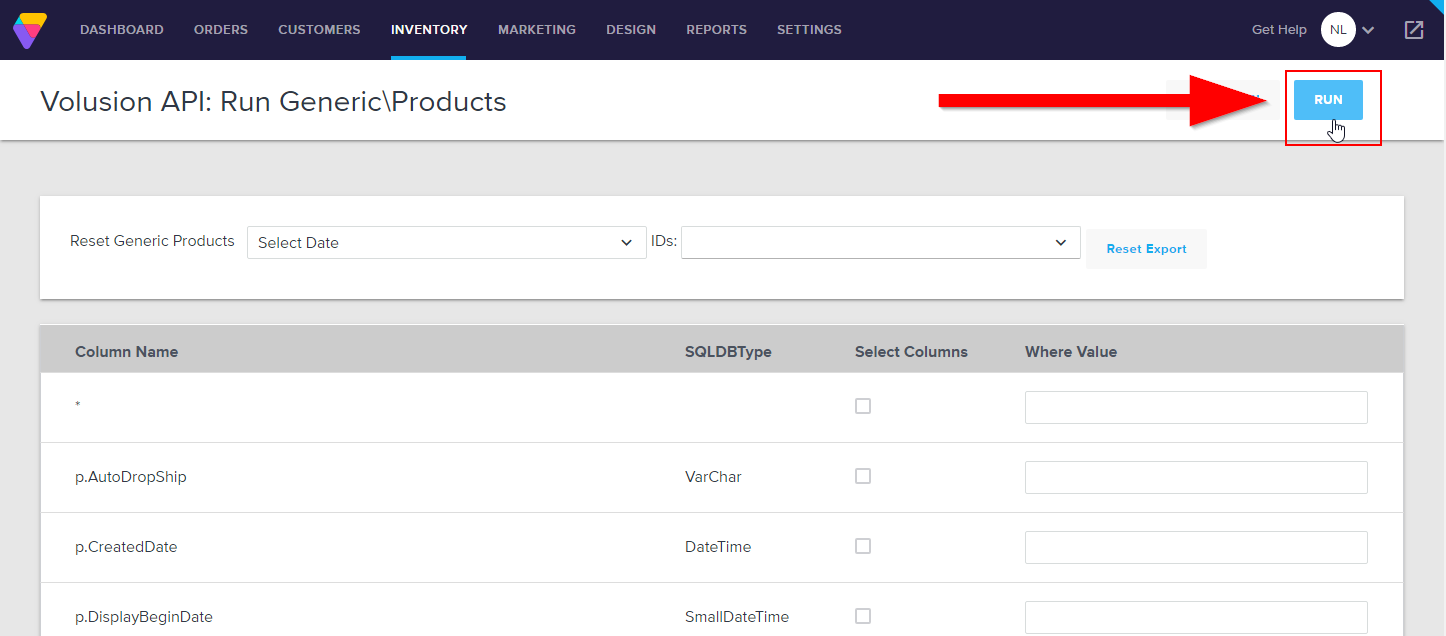The image size is (1446, 636).
Task: Click the p.AutoDropShip row label
Action: click(x=131, y=477)
